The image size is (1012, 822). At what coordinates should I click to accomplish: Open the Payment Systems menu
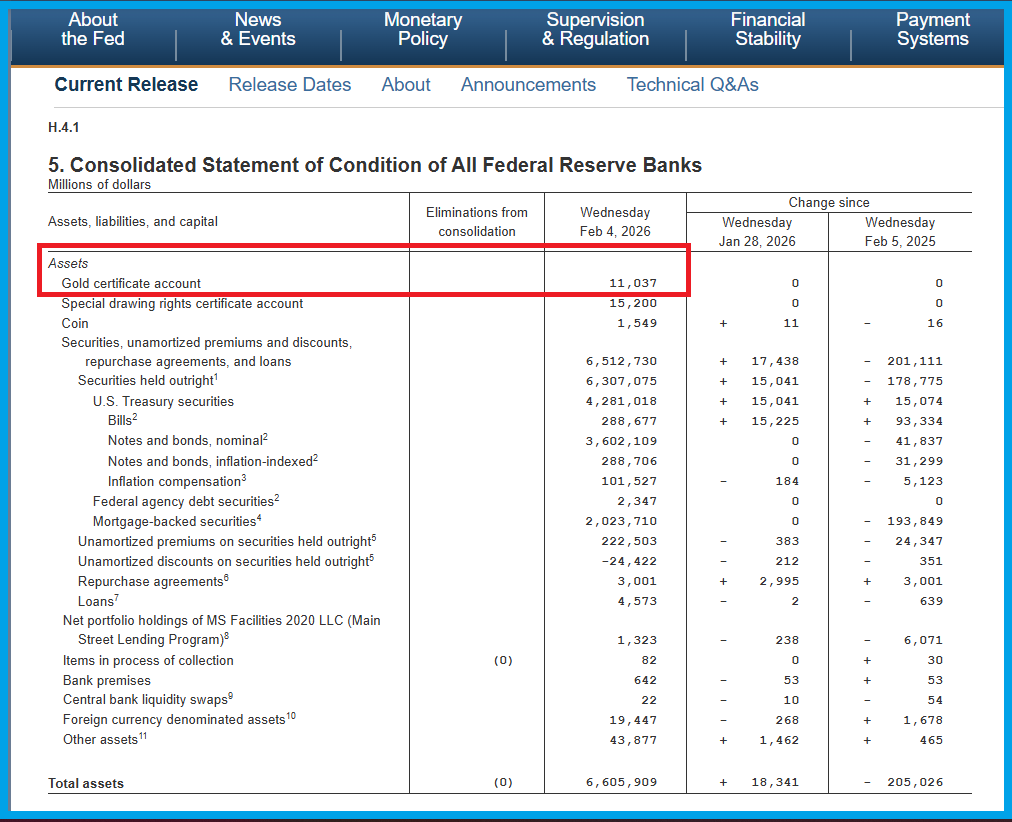click(x=931, y=30)
